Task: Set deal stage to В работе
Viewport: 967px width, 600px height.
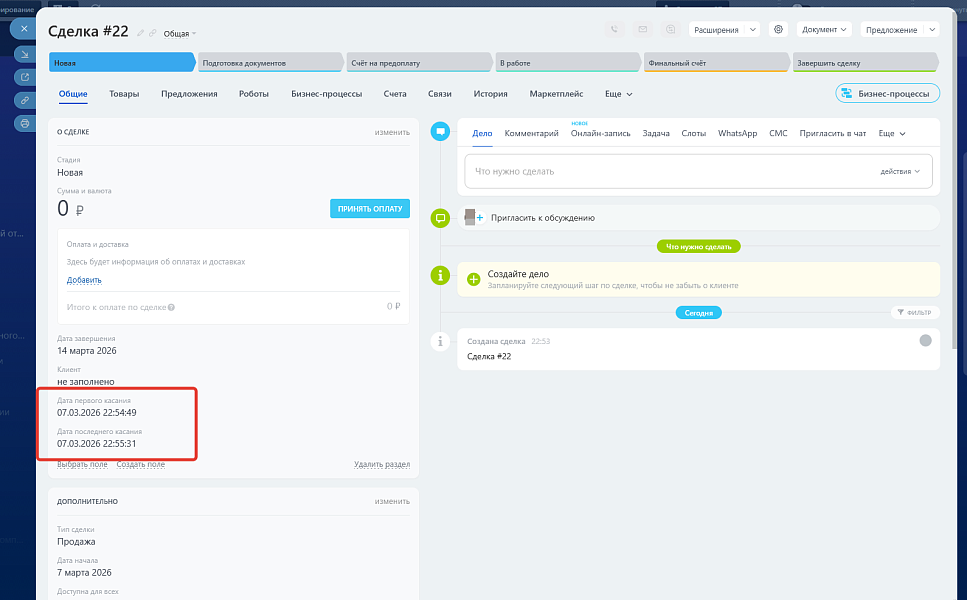Action: click(566, 63)
